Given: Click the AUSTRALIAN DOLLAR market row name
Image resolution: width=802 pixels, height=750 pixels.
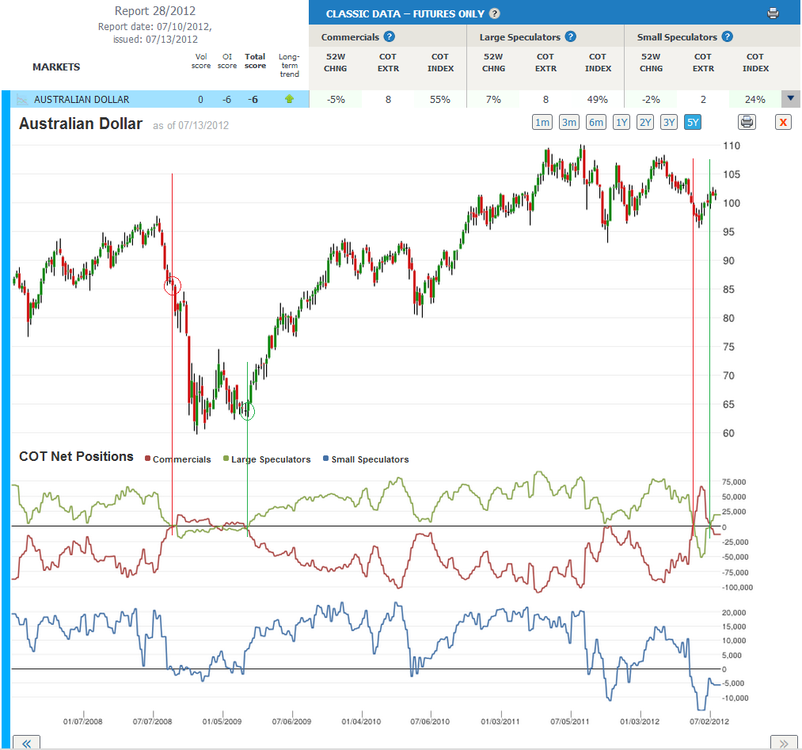Looking at the screenshot, I should tap(81, 99).
